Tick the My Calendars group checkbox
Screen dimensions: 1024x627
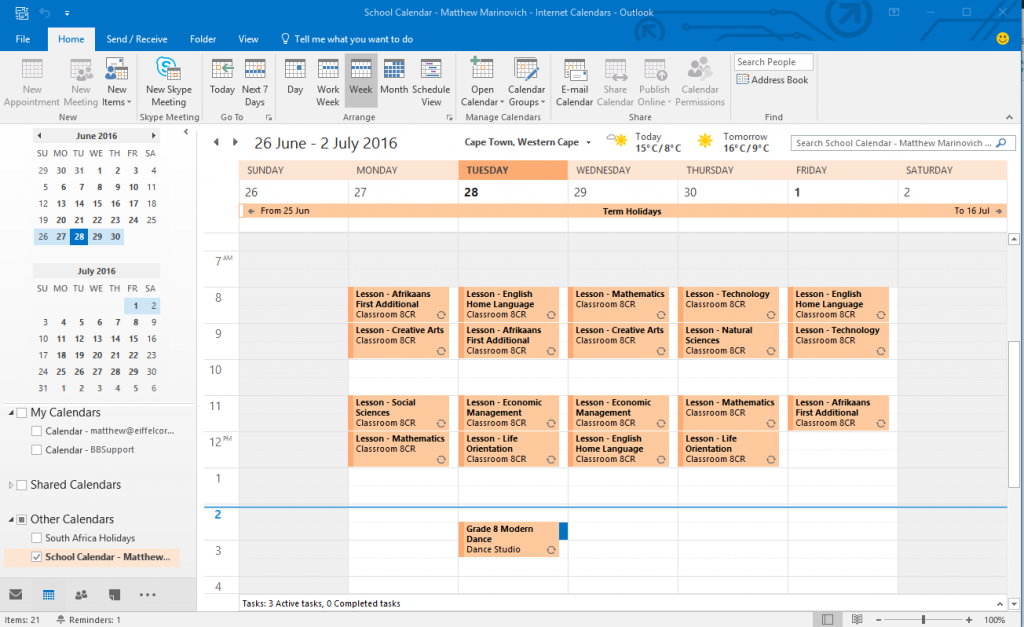[22, 413]
